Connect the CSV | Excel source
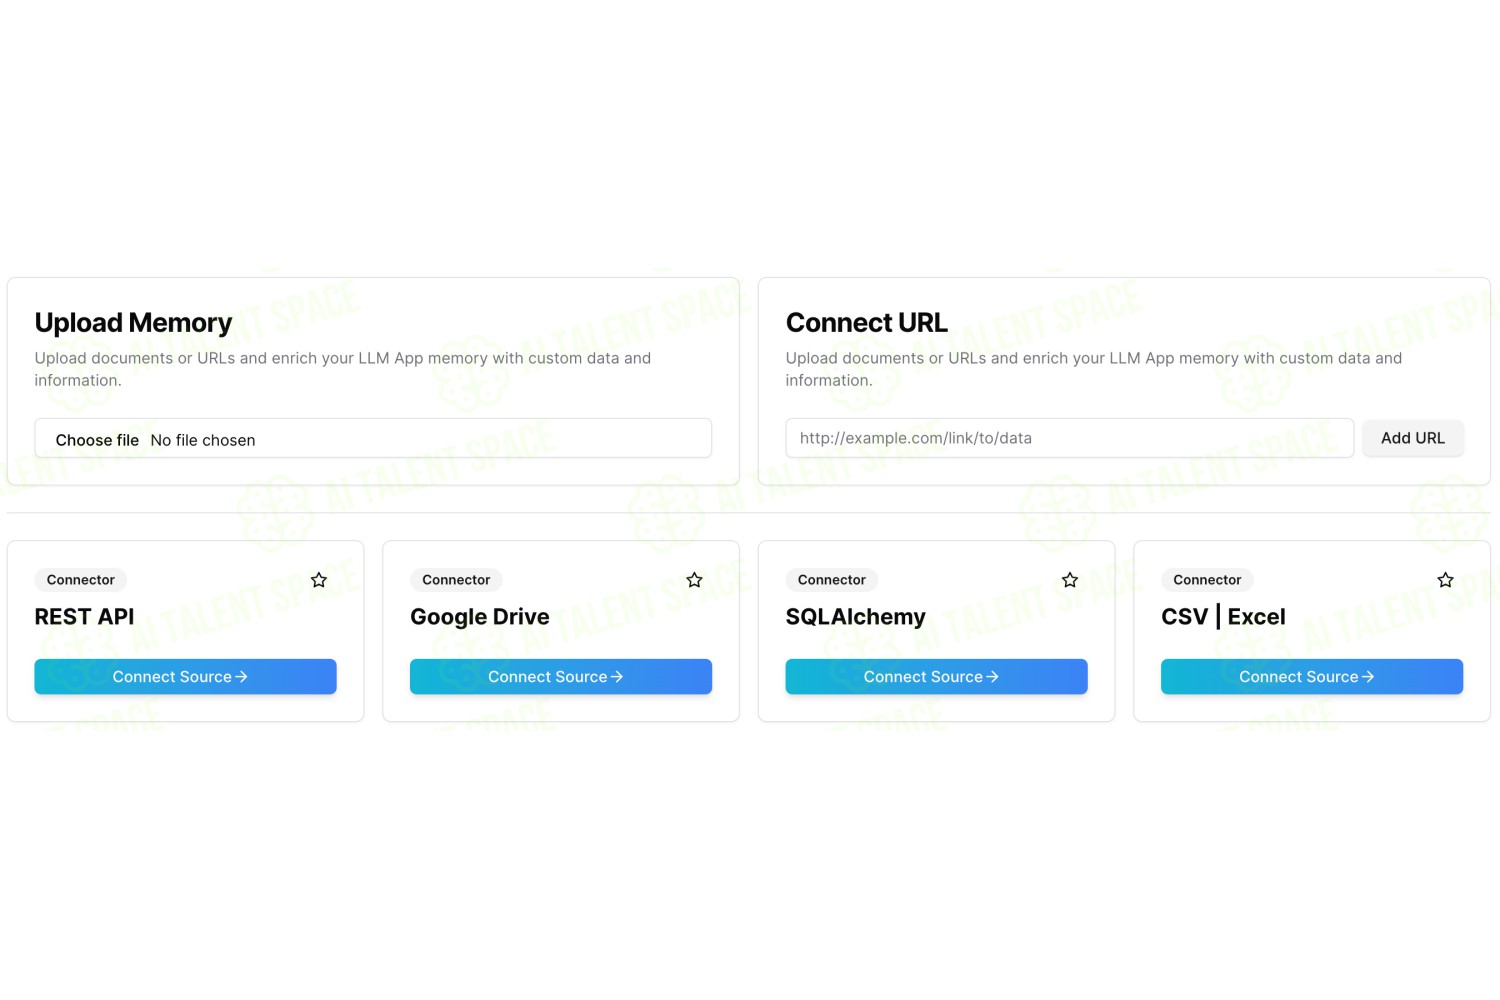This screenshot has height=1000, width=1500. 1312,677
